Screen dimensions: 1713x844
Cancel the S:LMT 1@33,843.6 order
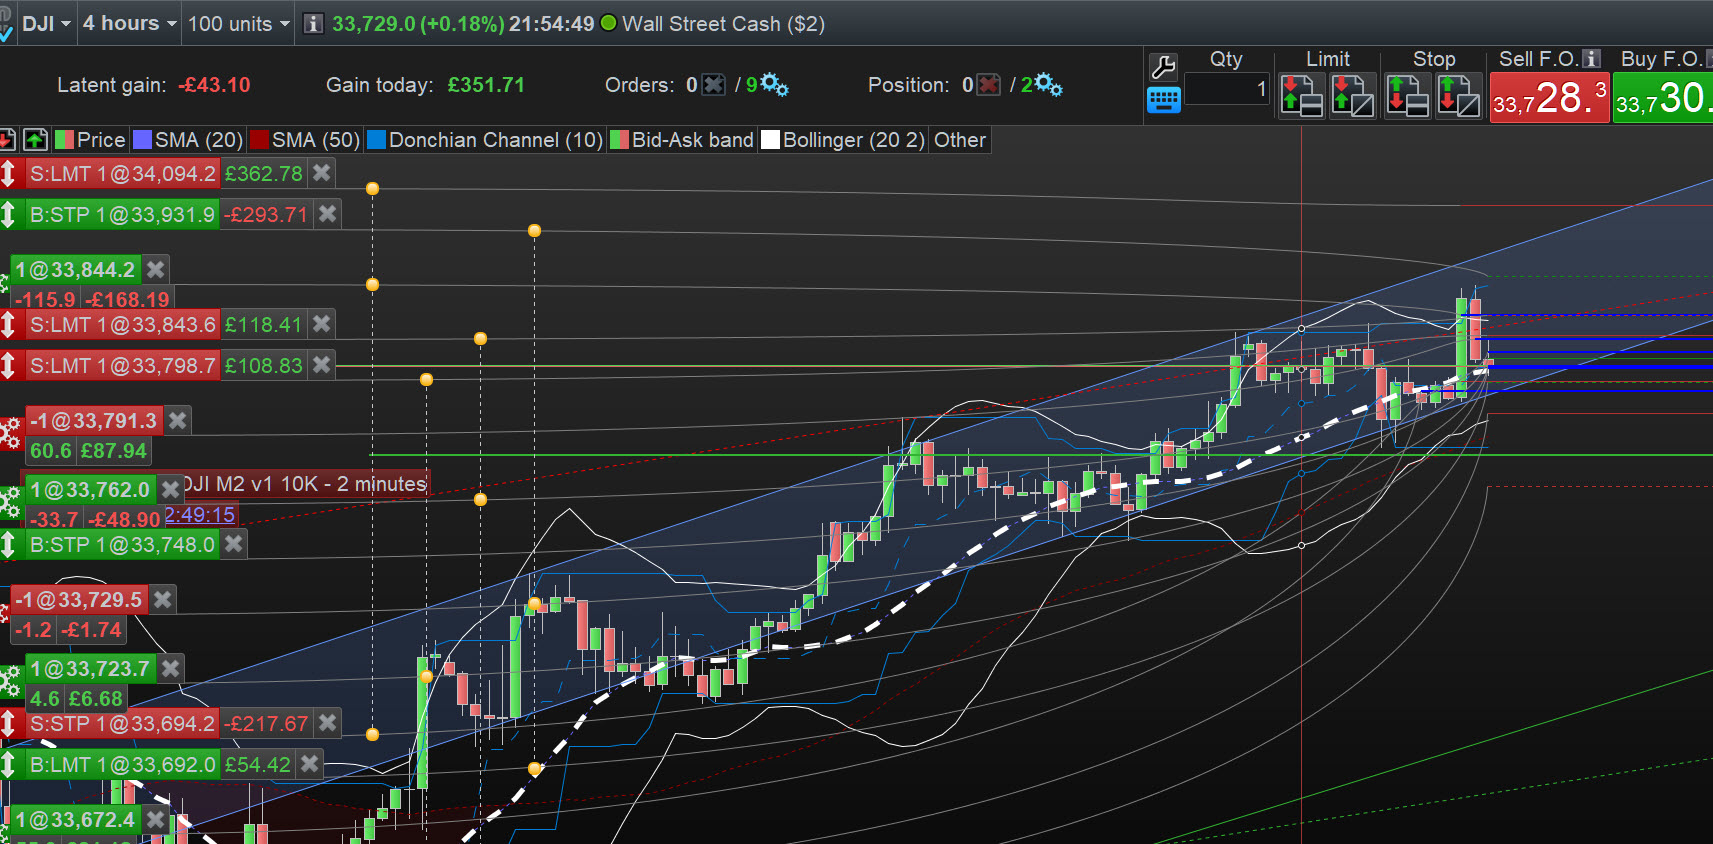click(x=321, y=324)
